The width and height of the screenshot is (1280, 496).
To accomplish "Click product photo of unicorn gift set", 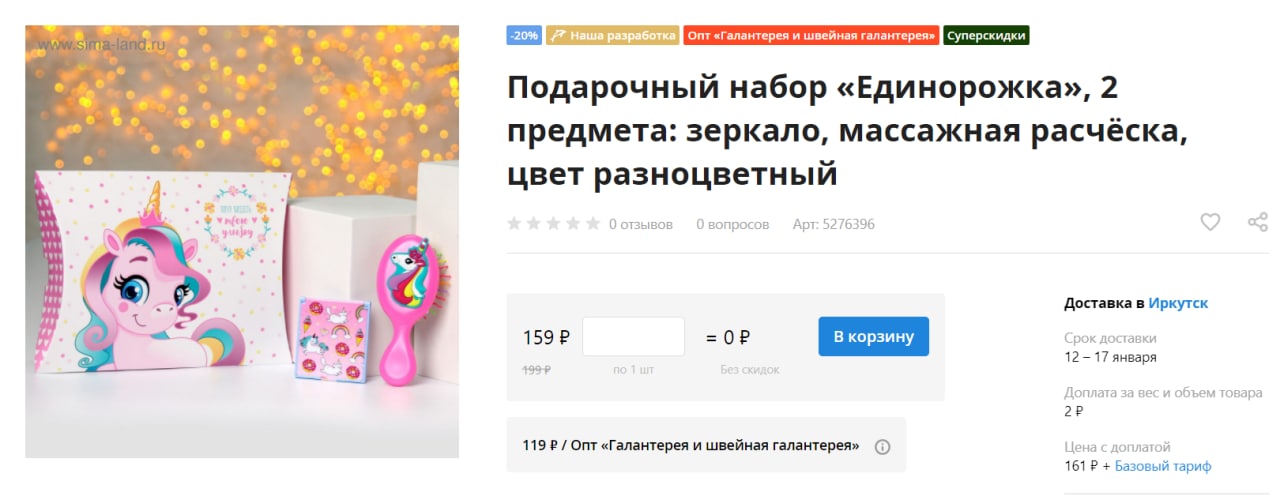I will (x=242, y=241).
